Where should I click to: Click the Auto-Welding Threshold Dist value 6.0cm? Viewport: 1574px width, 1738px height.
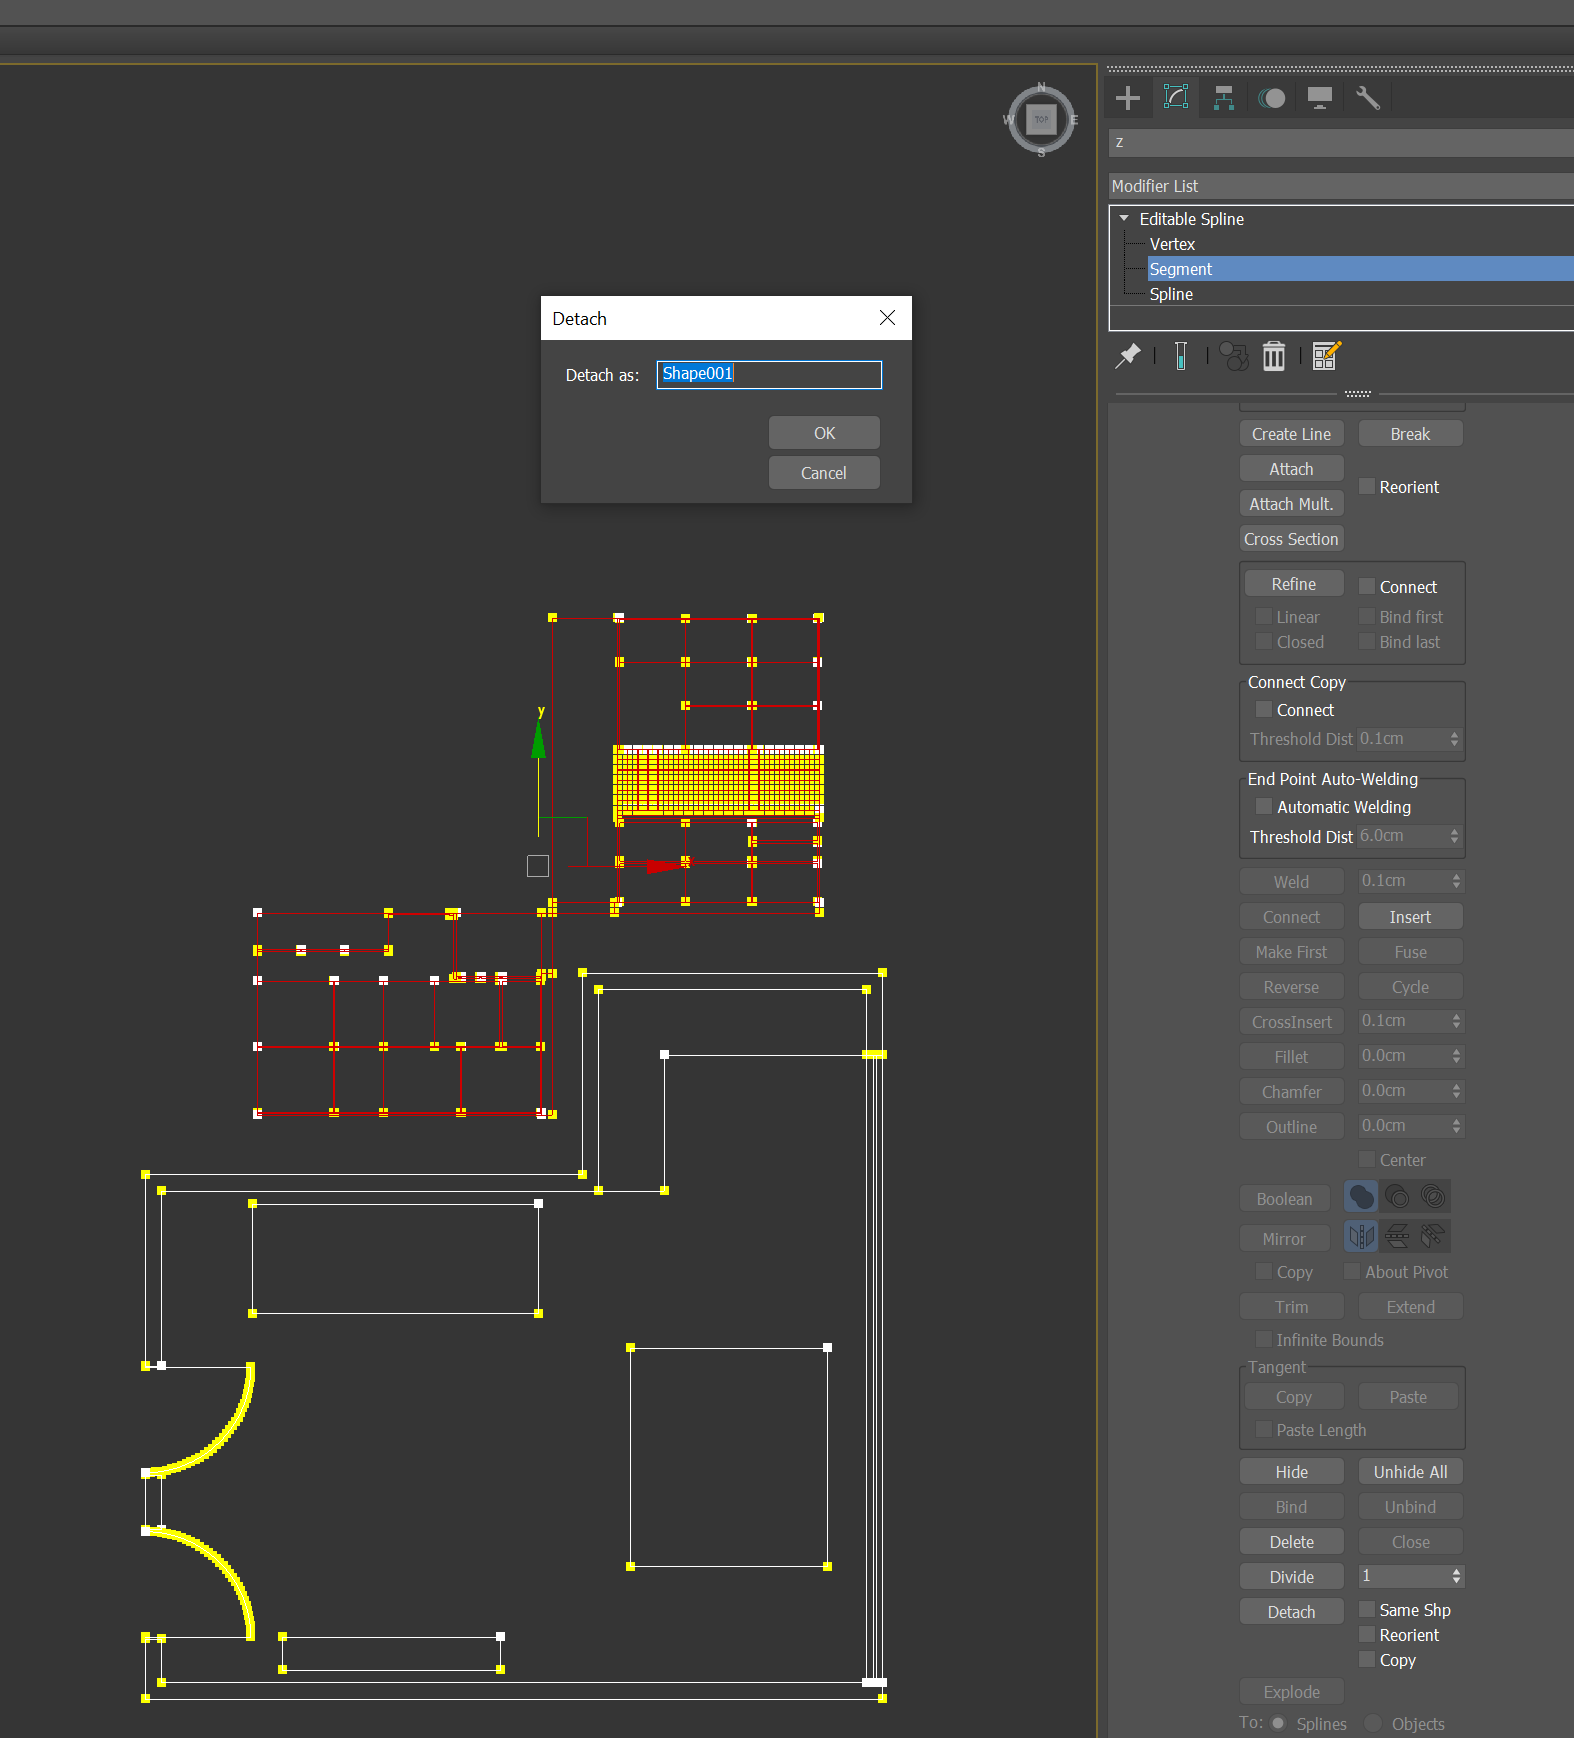1402,836
